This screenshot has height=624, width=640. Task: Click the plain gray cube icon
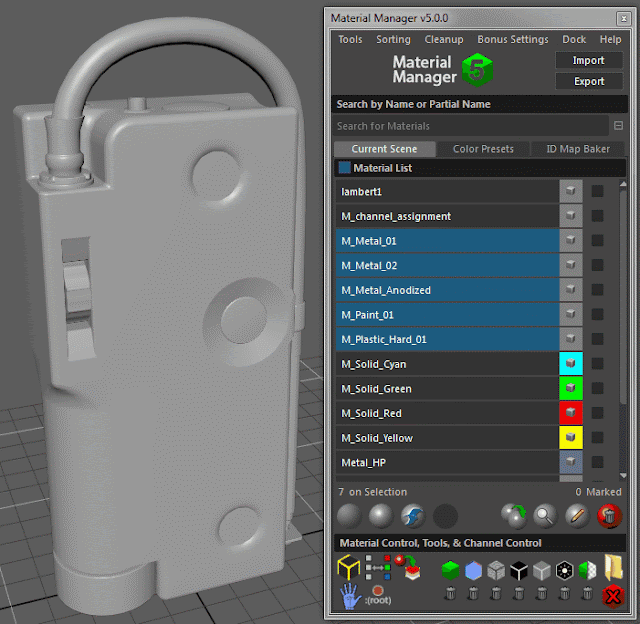pos(542,570)
